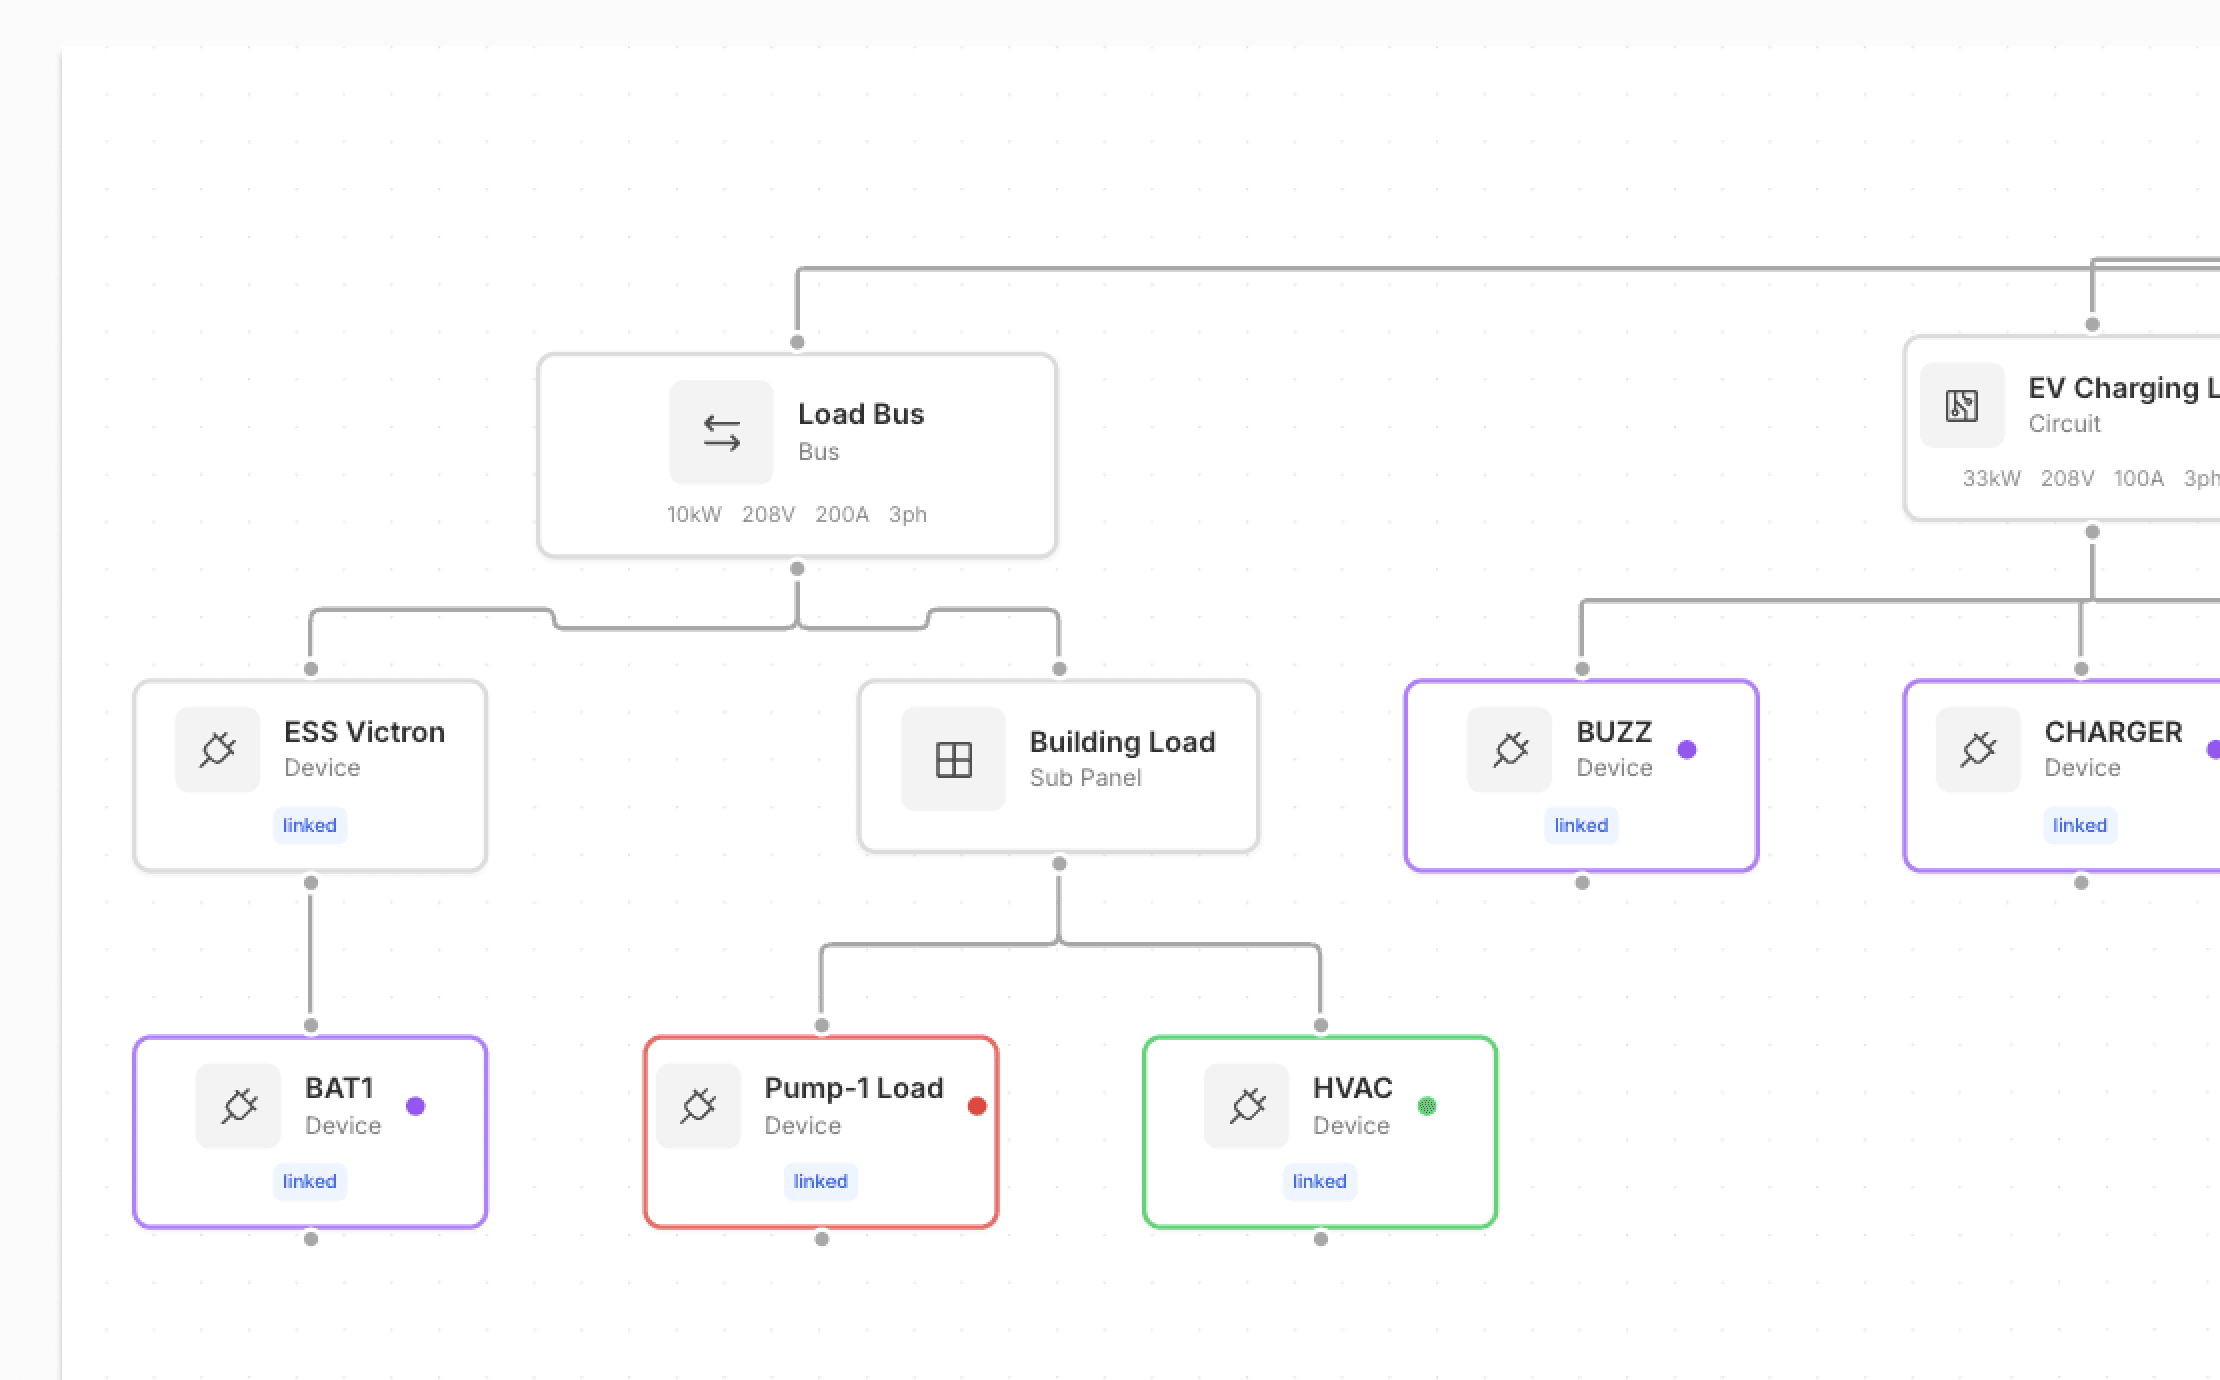
Task: Click the linked badge on BUZZ
Action: click(x=1581, y=825)
